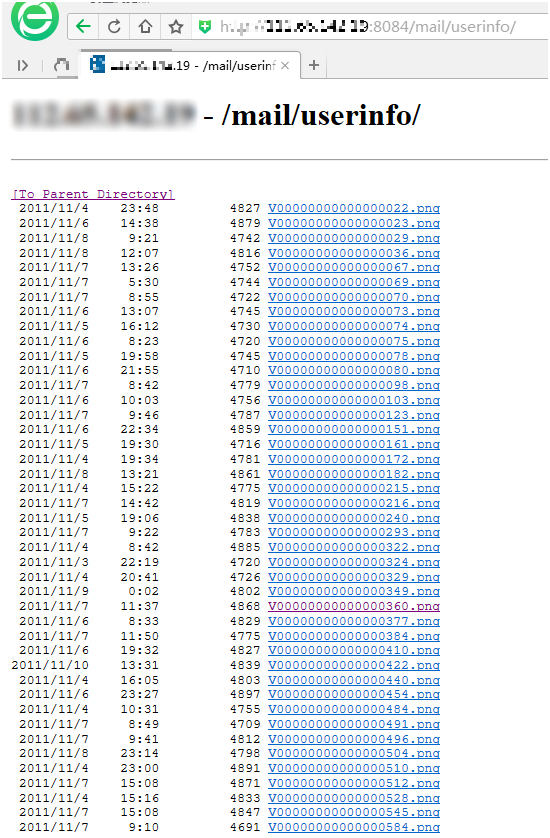Open V0000000000000172.png link
Screen dimensions: 550x838
click(x=354, y=459)
